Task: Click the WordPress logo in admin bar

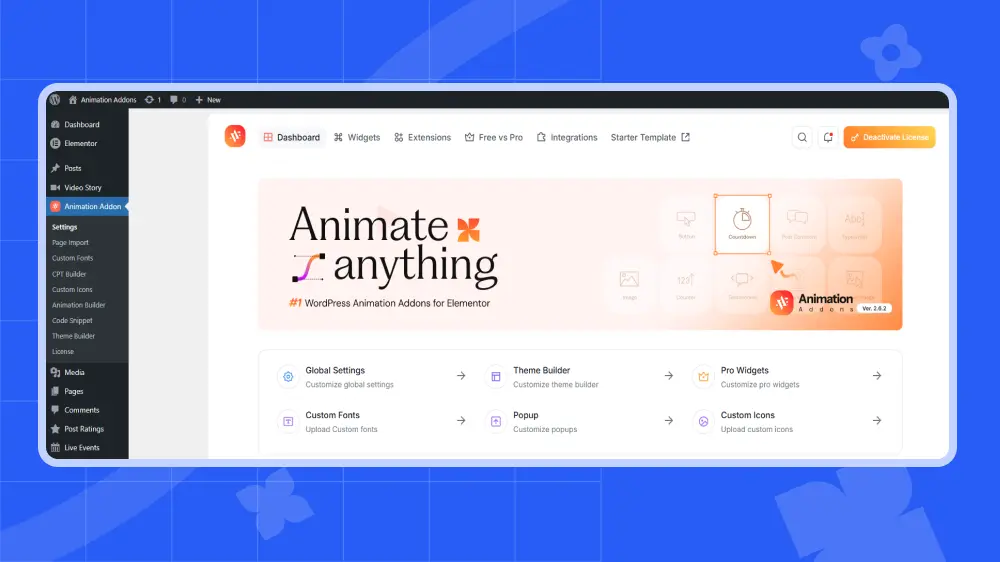Action: (x=55, y=100)
